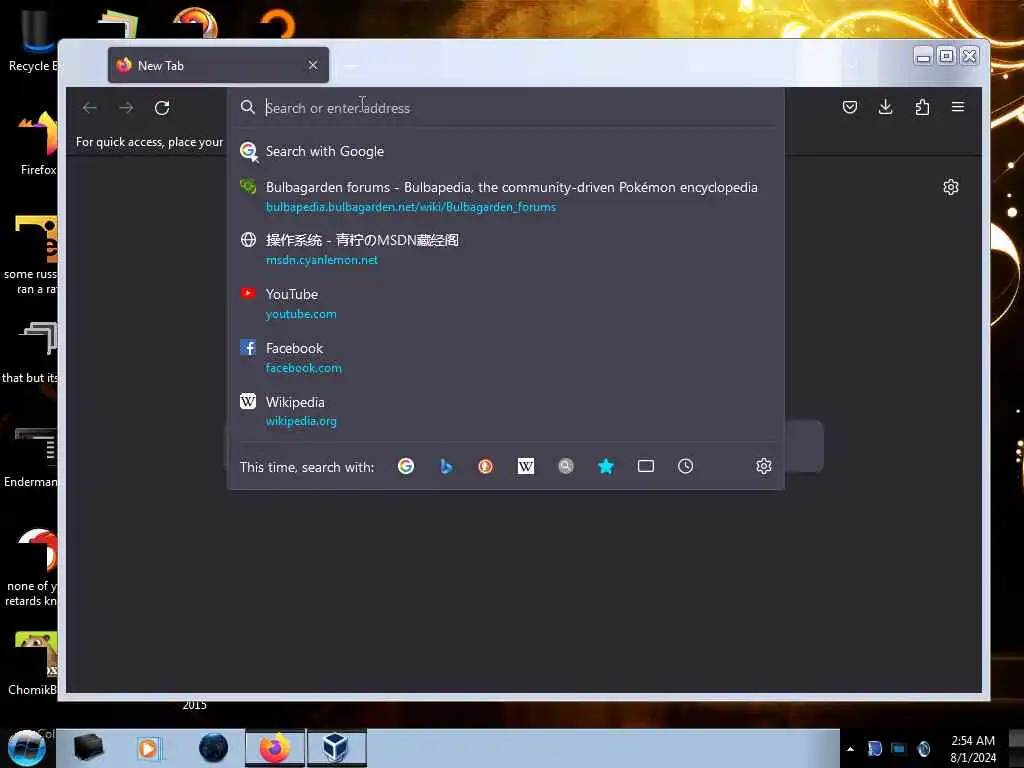Open the Windows Start orb
This screenshot has width=1024, height=768.
(26, 748)
